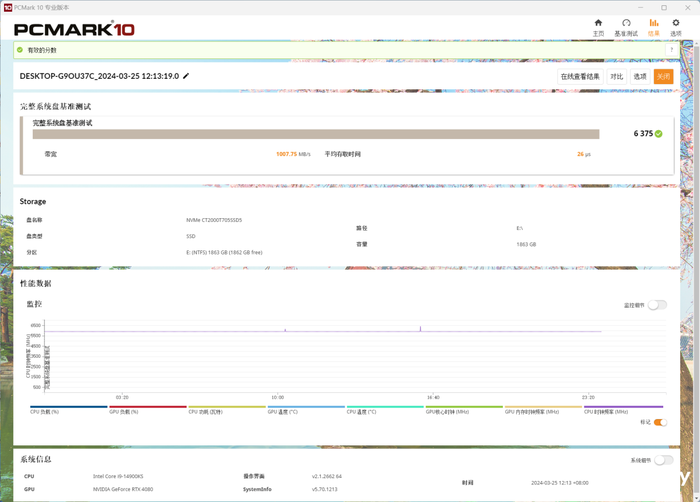
Task: Enable the 系统细节 switch
Action: click(x=663, y=460)
